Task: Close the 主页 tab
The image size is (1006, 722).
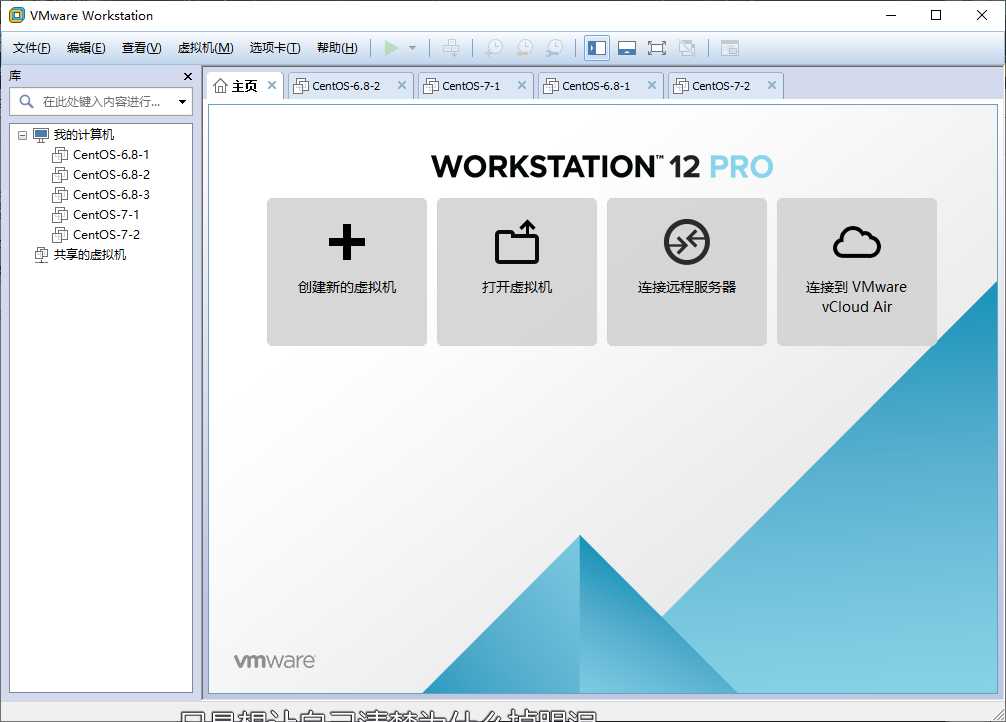Action: (x=272, y=85)
